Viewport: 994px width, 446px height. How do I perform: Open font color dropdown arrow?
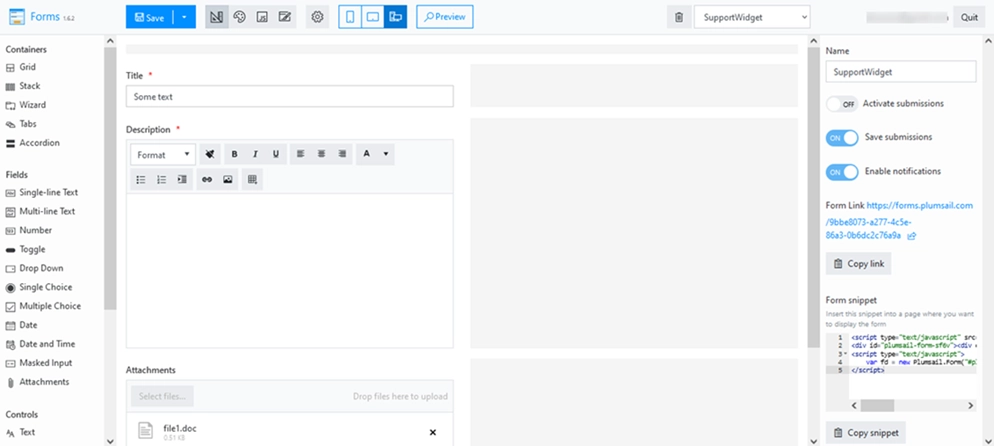click(385, 154)
